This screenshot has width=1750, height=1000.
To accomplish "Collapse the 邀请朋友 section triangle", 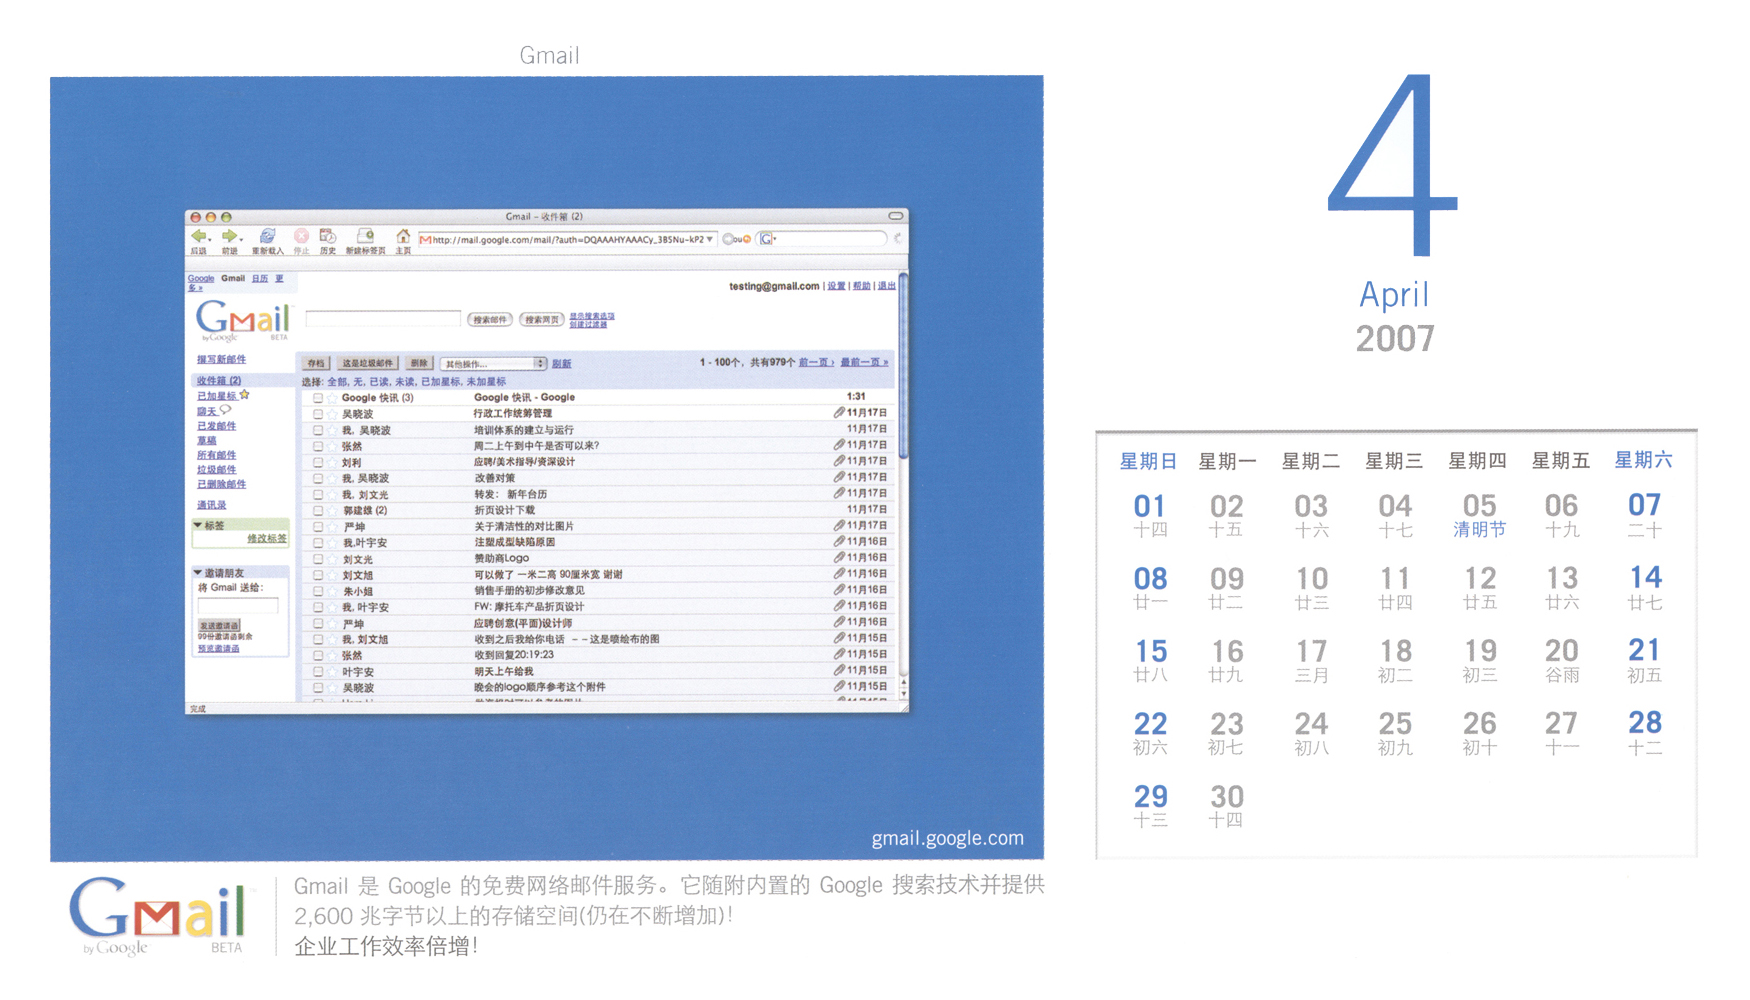I will pyautogui.click(x=198, y=573).
